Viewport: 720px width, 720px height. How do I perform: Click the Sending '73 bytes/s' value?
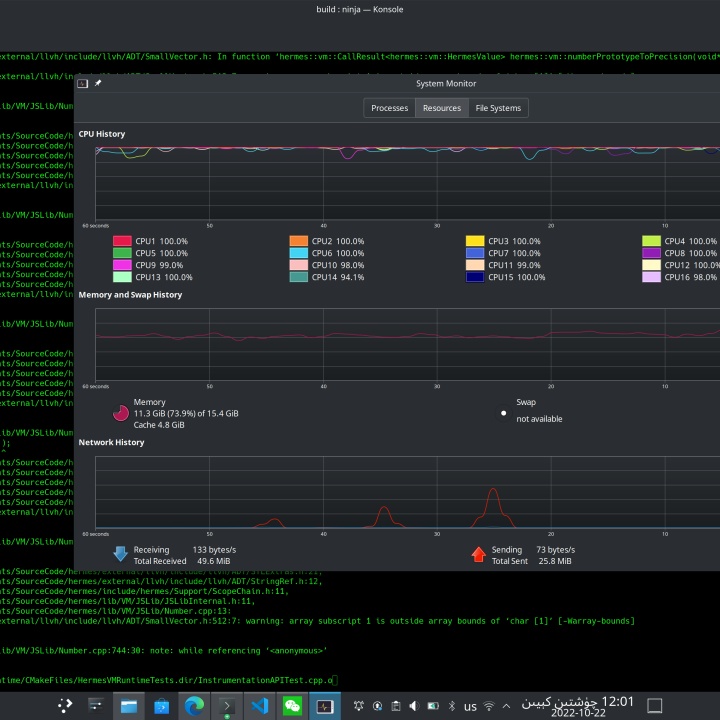coord(555,550)
